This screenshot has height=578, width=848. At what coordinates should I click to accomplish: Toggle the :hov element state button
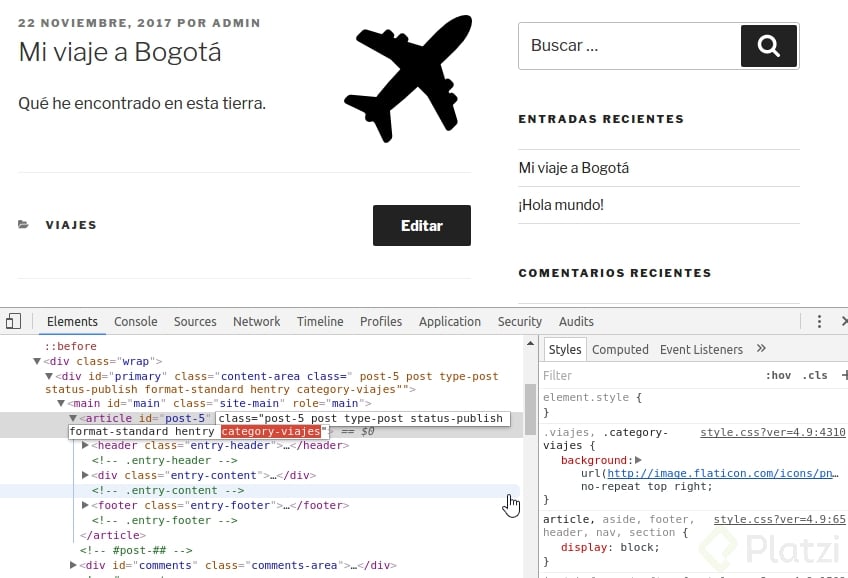click(x=778, y=375)
